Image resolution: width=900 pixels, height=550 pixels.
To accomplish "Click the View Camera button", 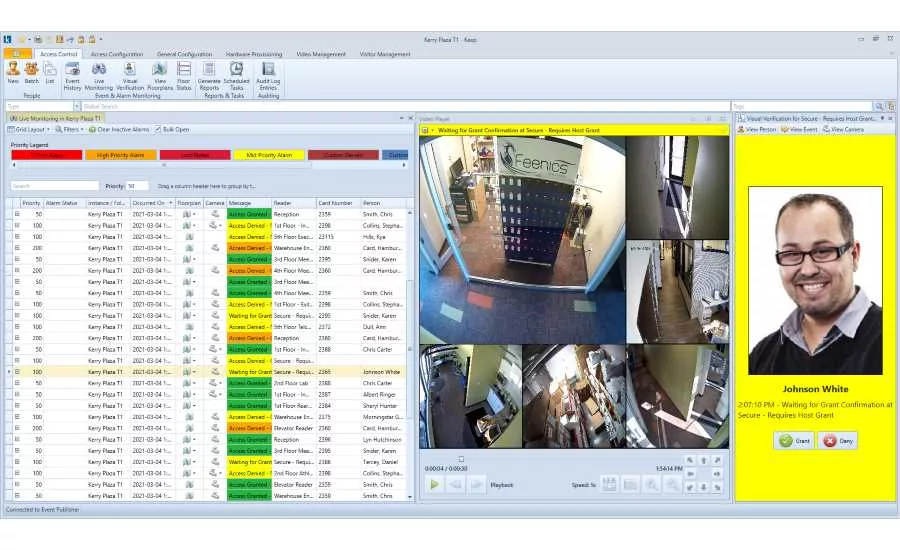I will tap(843, 130).
